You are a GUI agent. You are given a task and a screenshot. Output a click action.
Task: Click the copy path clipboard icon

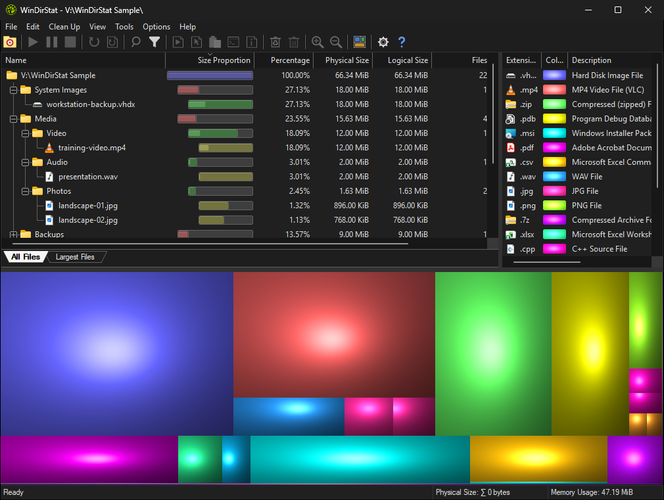[215, 42]
